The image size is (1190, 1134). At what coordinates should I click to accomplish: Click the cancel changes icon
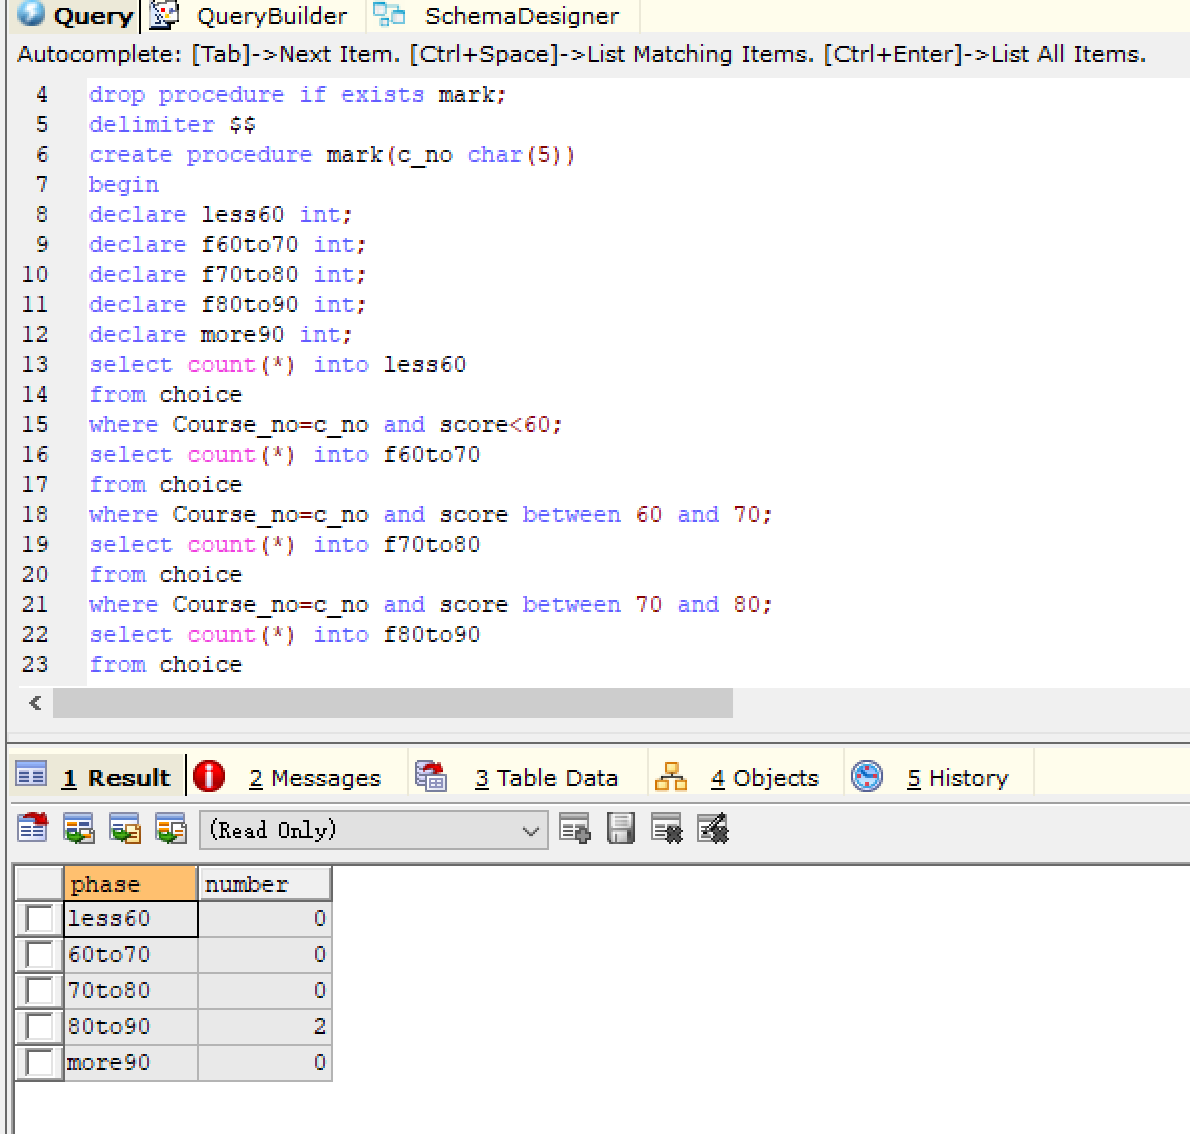coord(713,828)
